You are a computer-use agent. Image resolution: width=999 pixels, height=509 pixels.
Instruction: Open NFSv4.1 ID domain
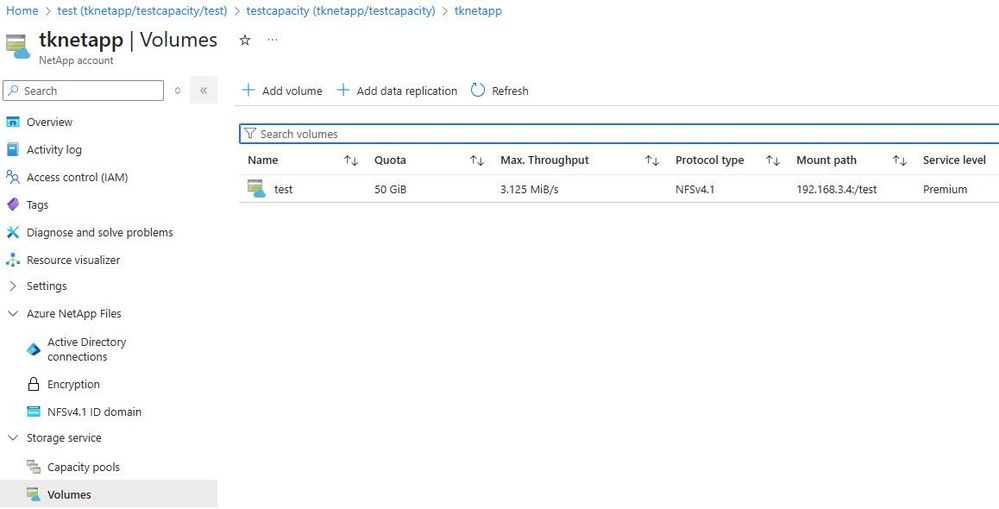(94, 412)
